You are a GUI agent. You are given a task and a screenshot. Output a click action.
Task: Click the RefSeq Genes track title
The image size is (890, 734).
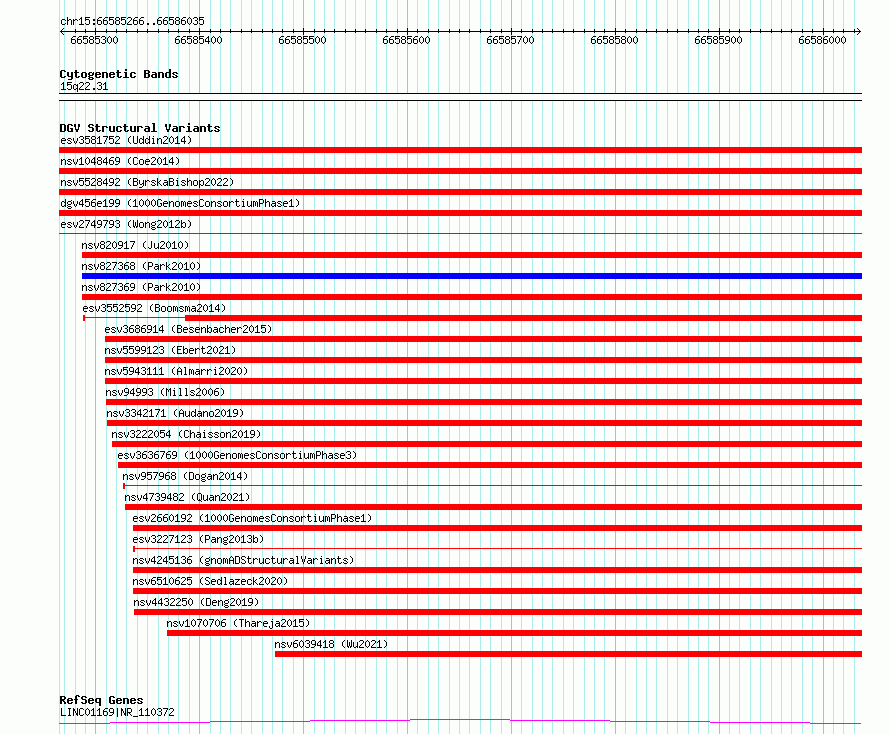point(101,700)
